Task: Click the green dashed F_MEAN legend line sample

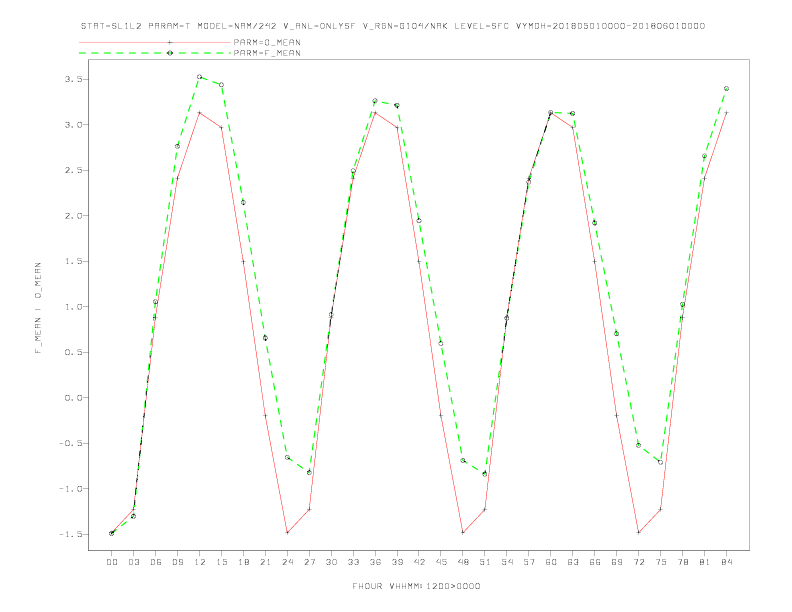Action: (x=155, y=53)
